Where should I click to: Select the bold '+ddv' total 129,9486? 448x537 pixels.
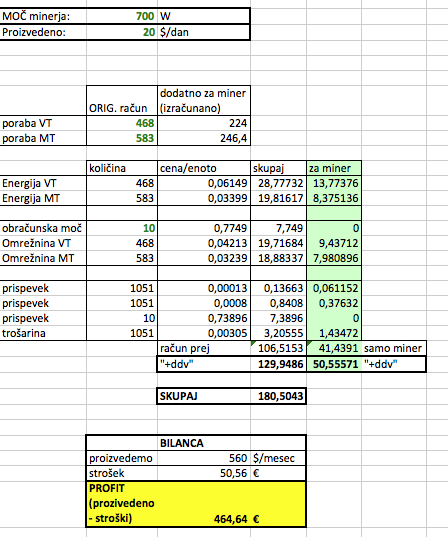(x=278, y=364)
